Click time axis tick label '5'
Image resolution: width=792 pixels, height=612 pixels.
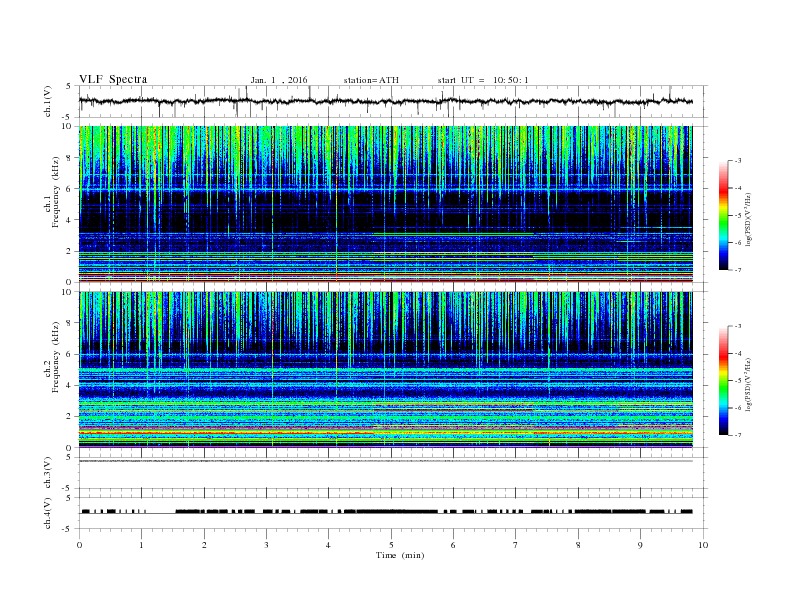391,545
